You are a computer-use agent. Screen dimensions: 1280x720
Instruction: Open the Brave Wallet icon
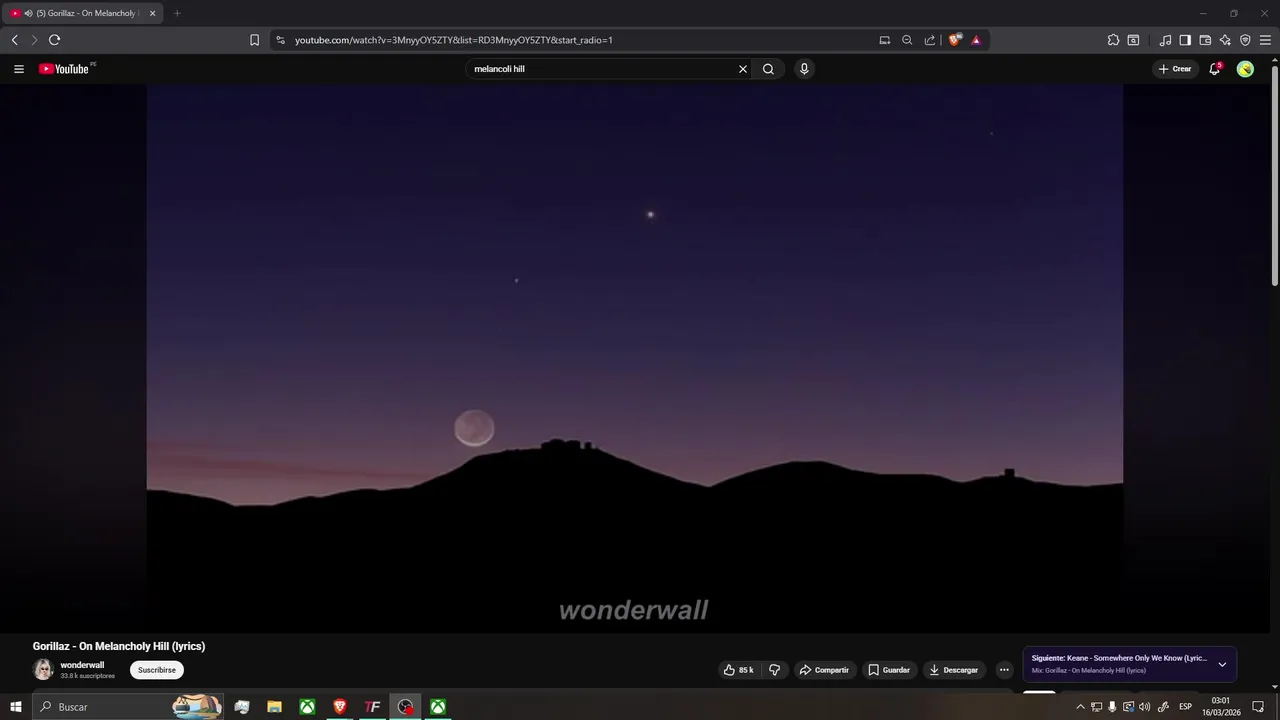[1205, 40]
